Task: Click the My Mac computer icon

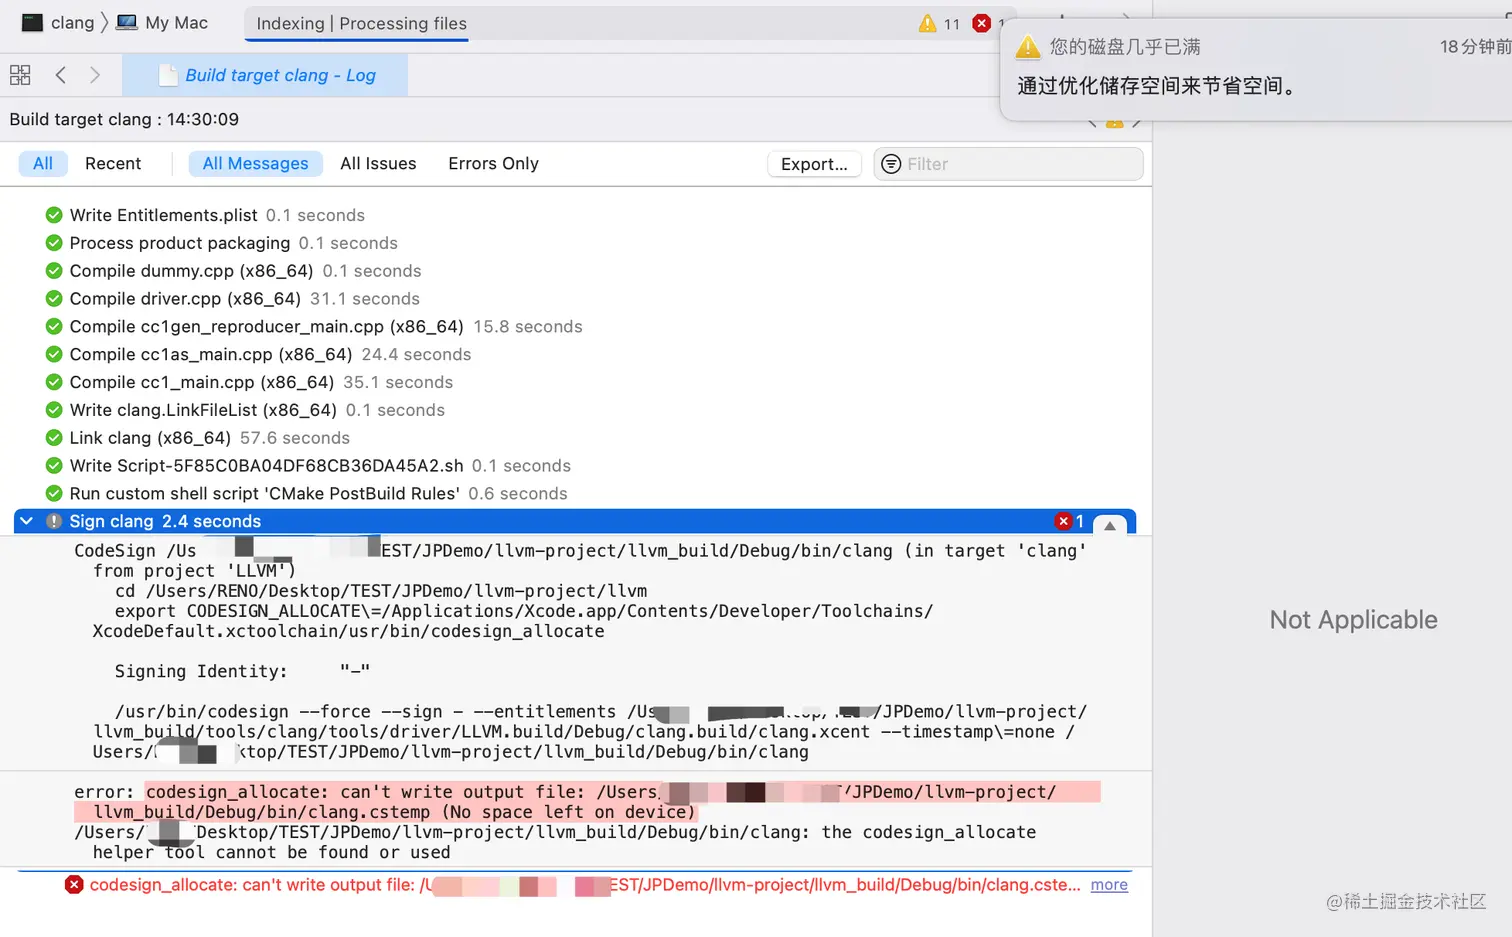Action: (127, 22)
